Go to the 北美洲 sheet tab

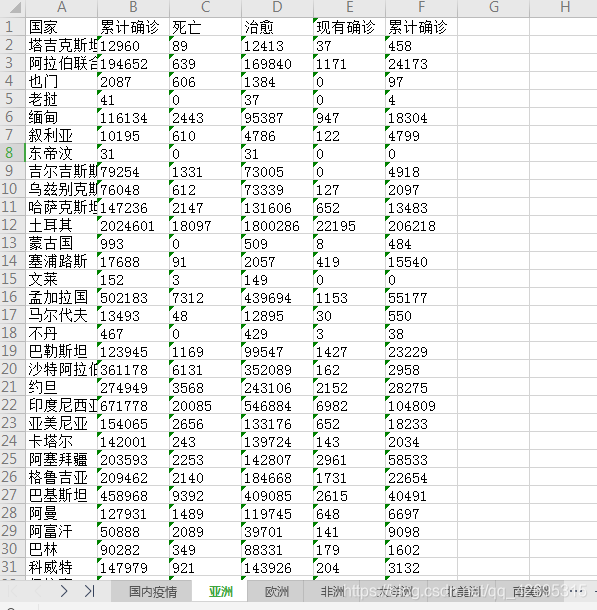tap(462, 592)
